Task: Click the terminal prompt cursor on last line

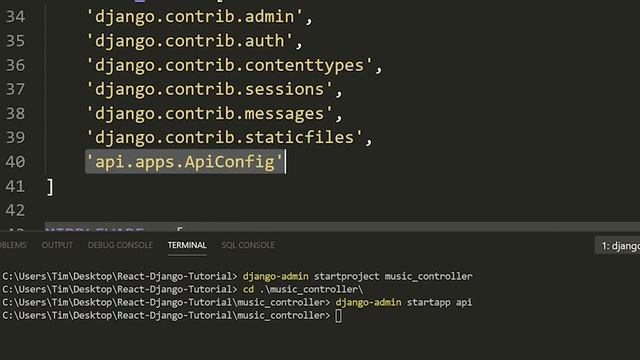Action: 338,316
